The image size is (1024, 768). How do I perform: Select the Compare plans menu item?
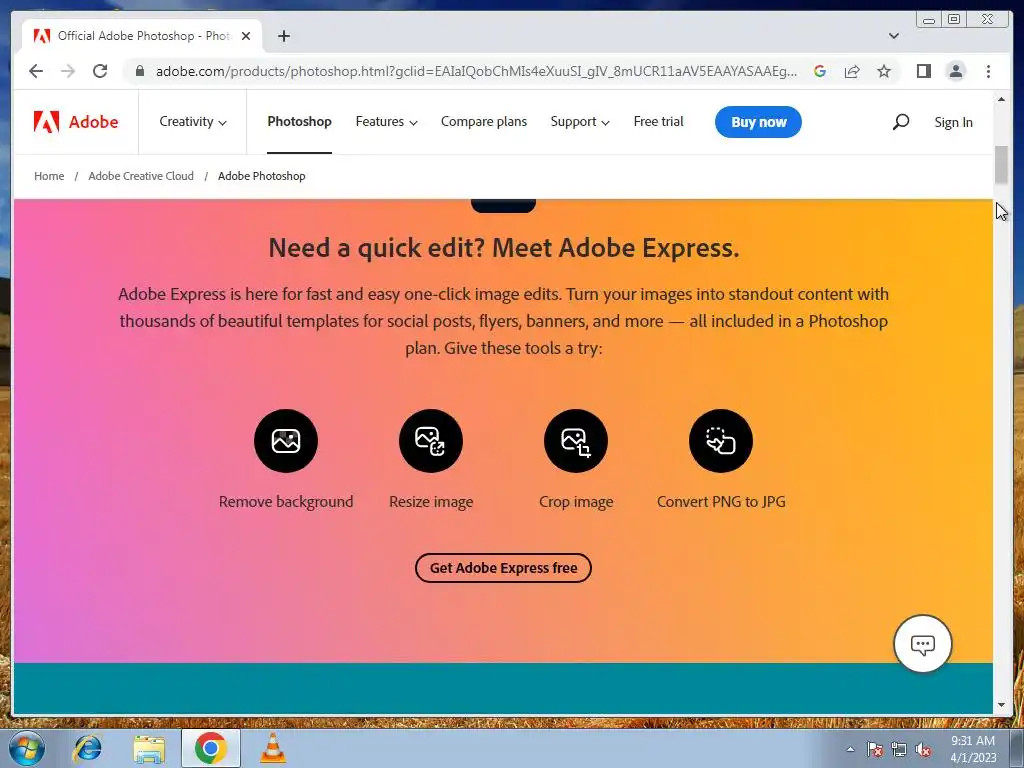pyautogui.click(x=484, y=121)
